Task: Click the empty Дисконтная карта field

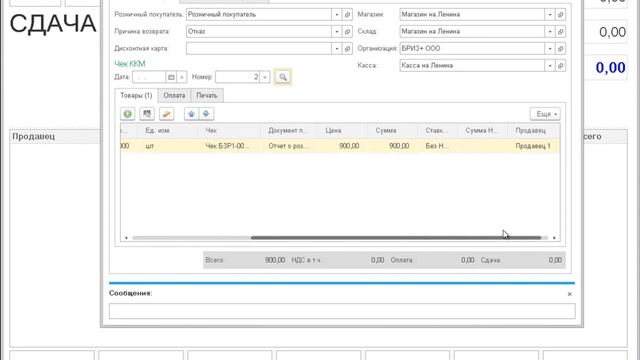Action: [x=259, y=49]
